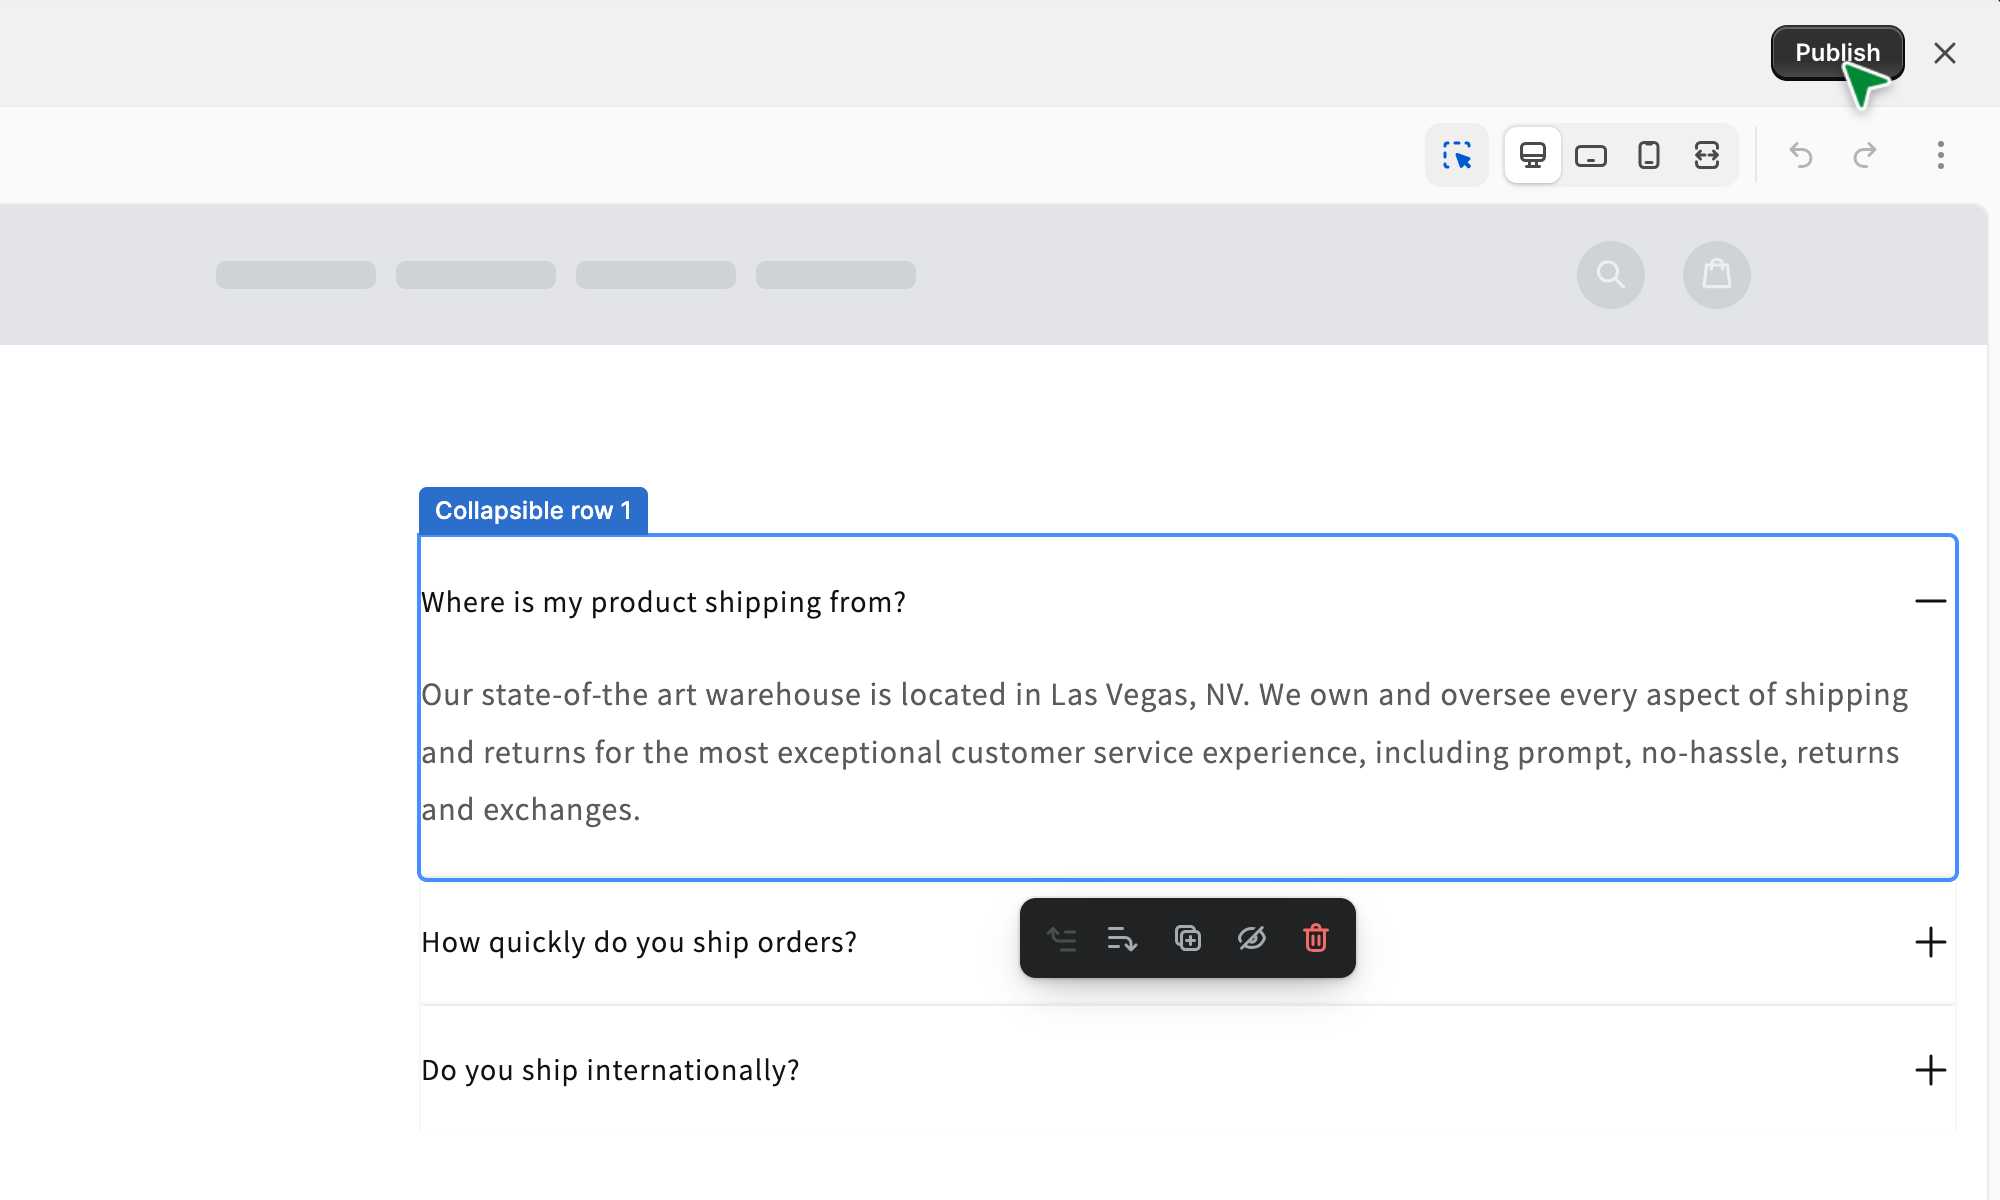Expand Do you ship internationally row
This screenshot has width=2000, height=1200.
click(1930, 1070)
